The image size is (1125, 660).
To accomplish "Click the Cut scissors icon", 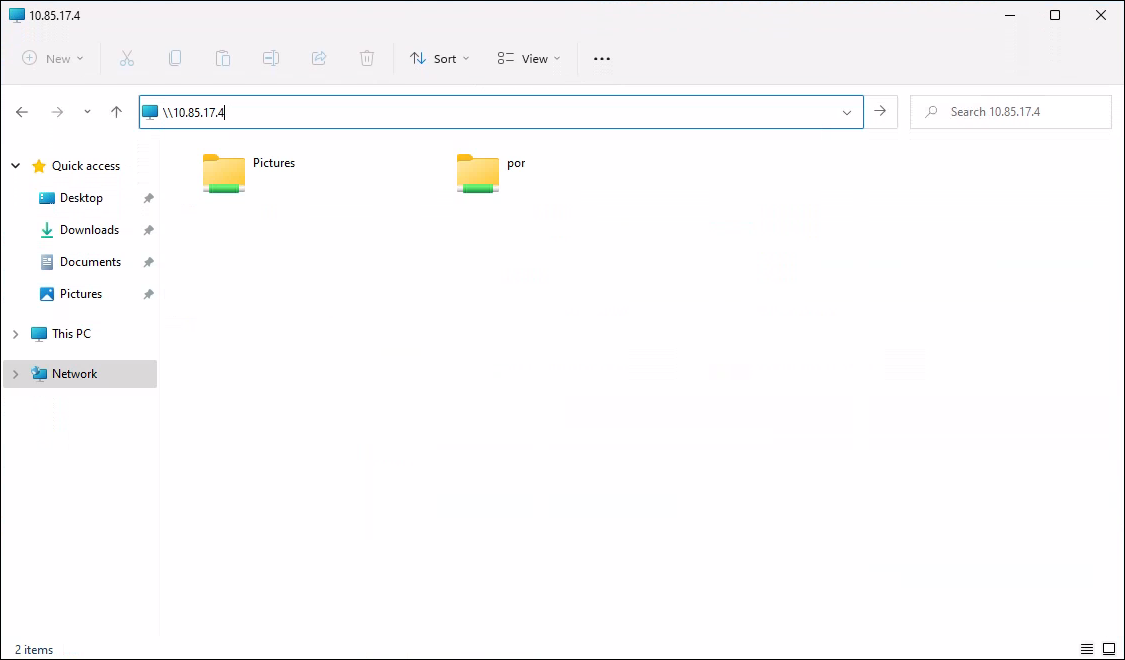I will tap(127, 59).
